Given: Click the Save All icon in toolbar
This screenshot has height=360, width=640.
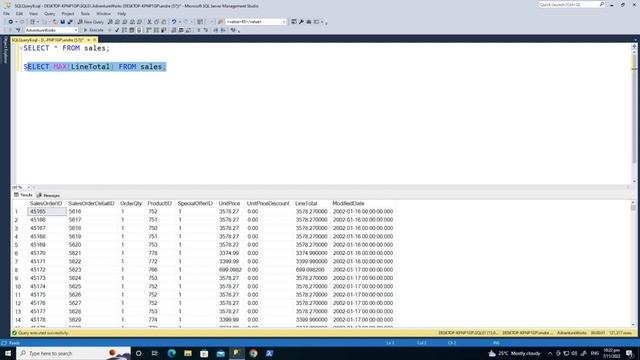Looking at the screenshot, I should click(x=70, y=22).
